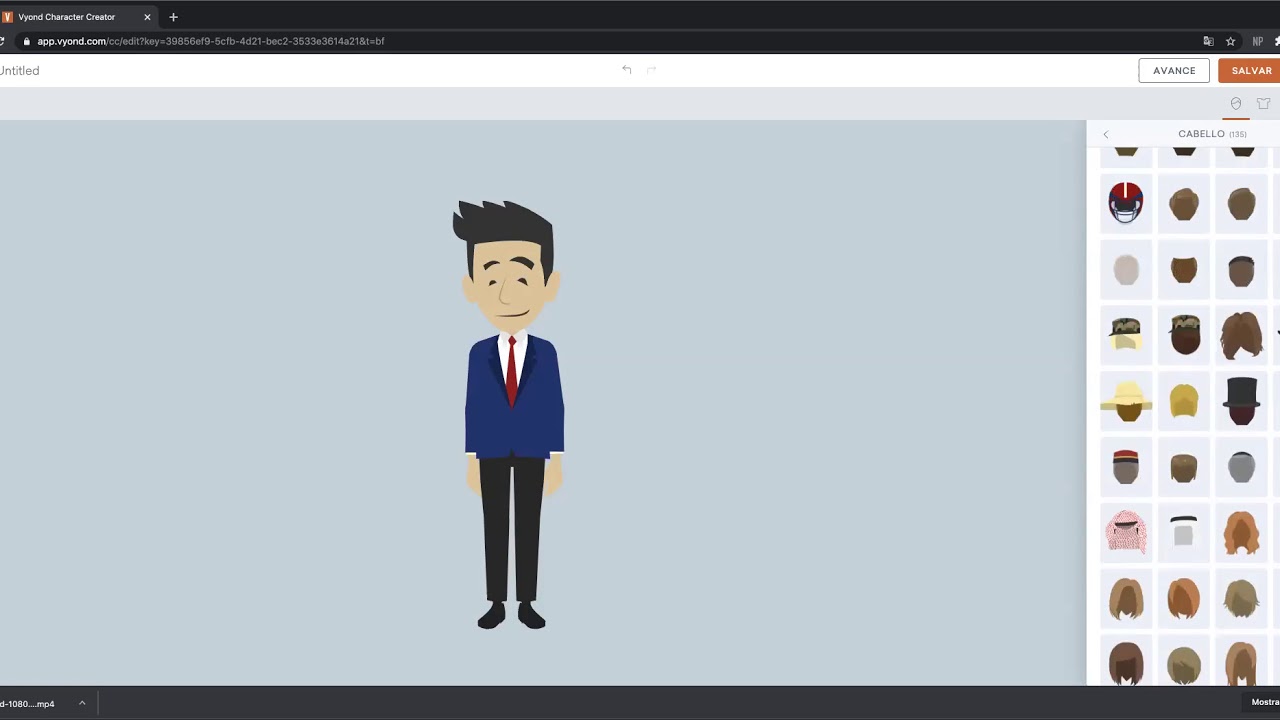
Task: Select the football helmet hair option
Action: (x=1126, y=203)
